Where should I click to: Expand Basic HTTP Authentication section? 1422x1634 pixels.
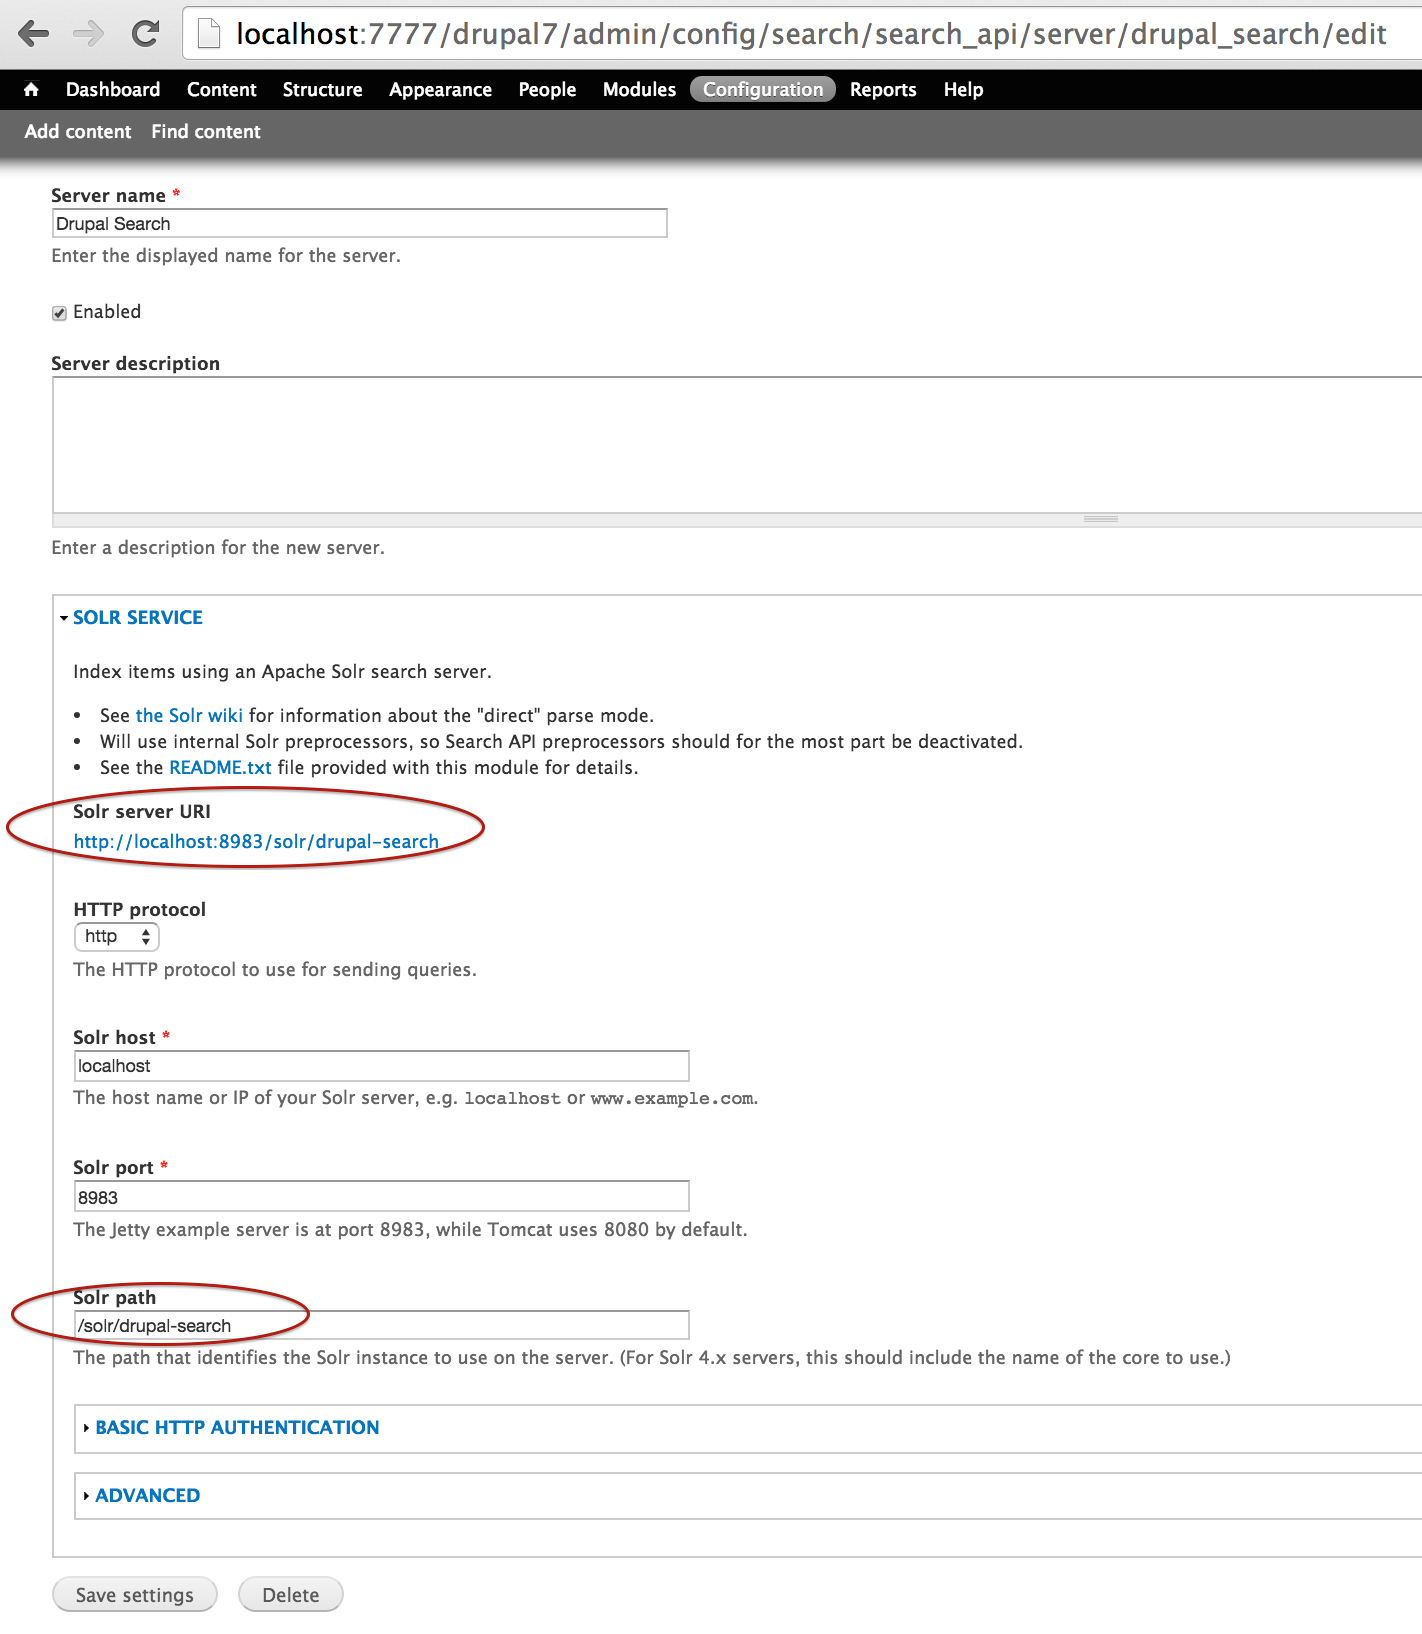coord(237,1427)
